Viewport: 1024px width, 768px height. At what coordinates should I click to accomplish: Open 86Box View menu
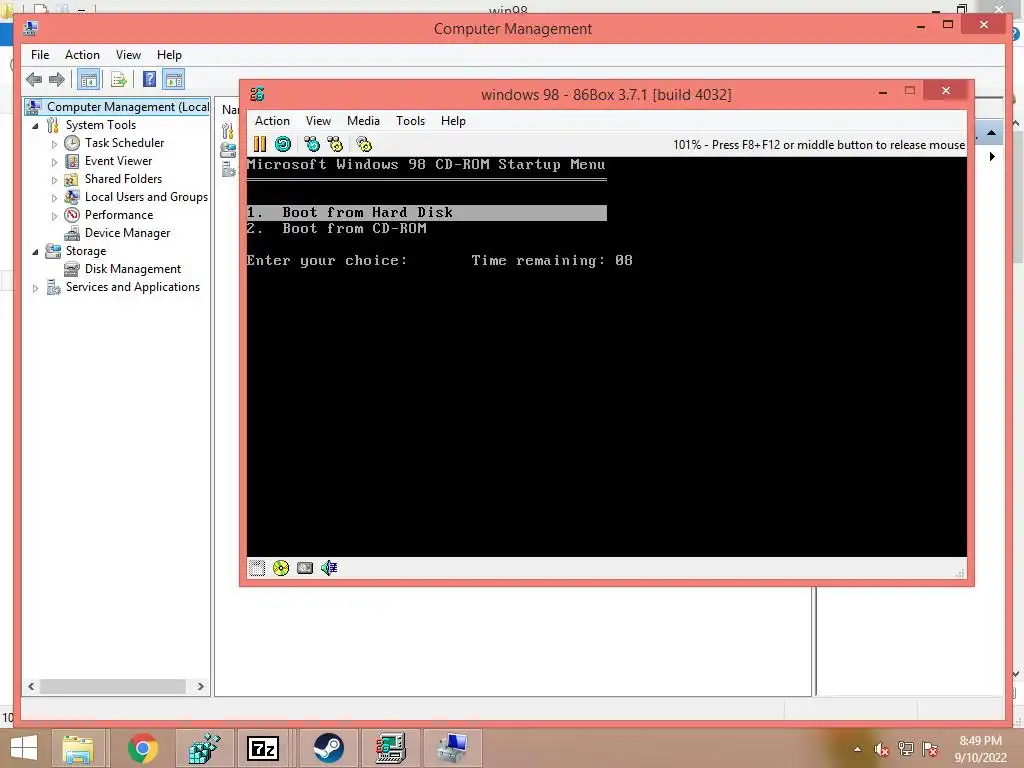coord(318,121)
